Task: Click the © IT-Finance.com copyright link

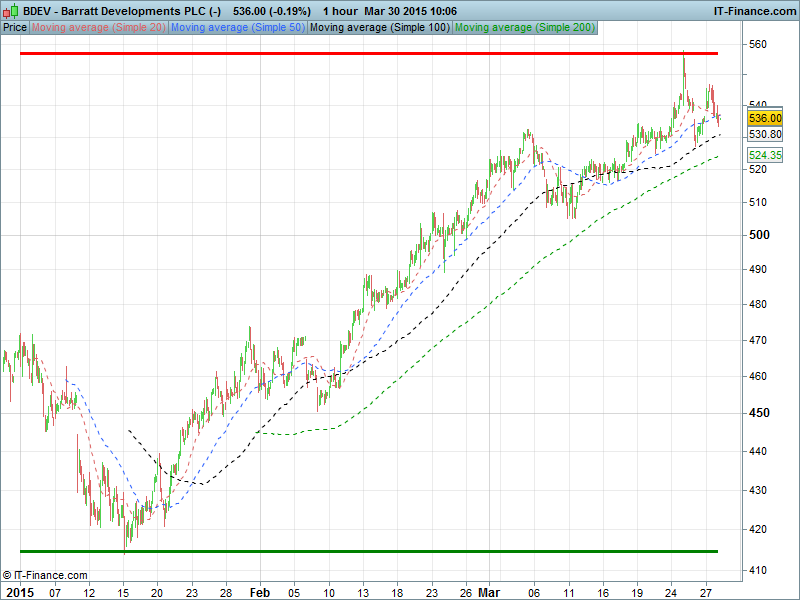Action: (x=45, y=575)
